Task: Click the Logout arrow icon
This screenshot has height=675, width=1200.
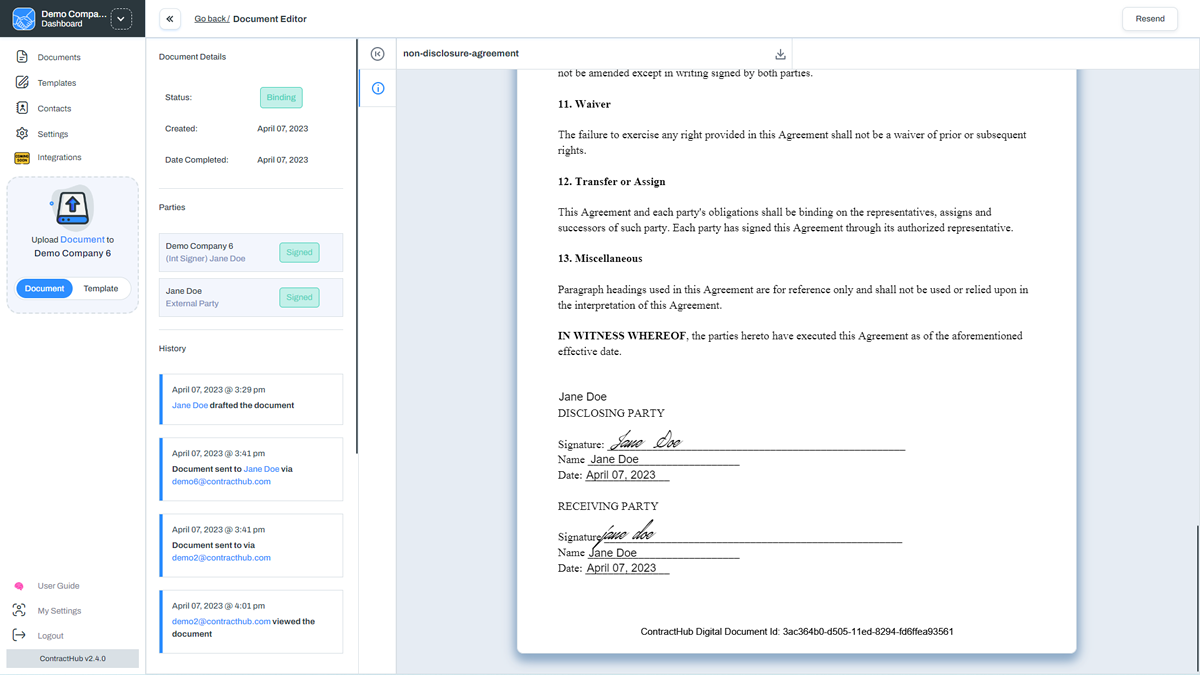Action: (19, 635)
